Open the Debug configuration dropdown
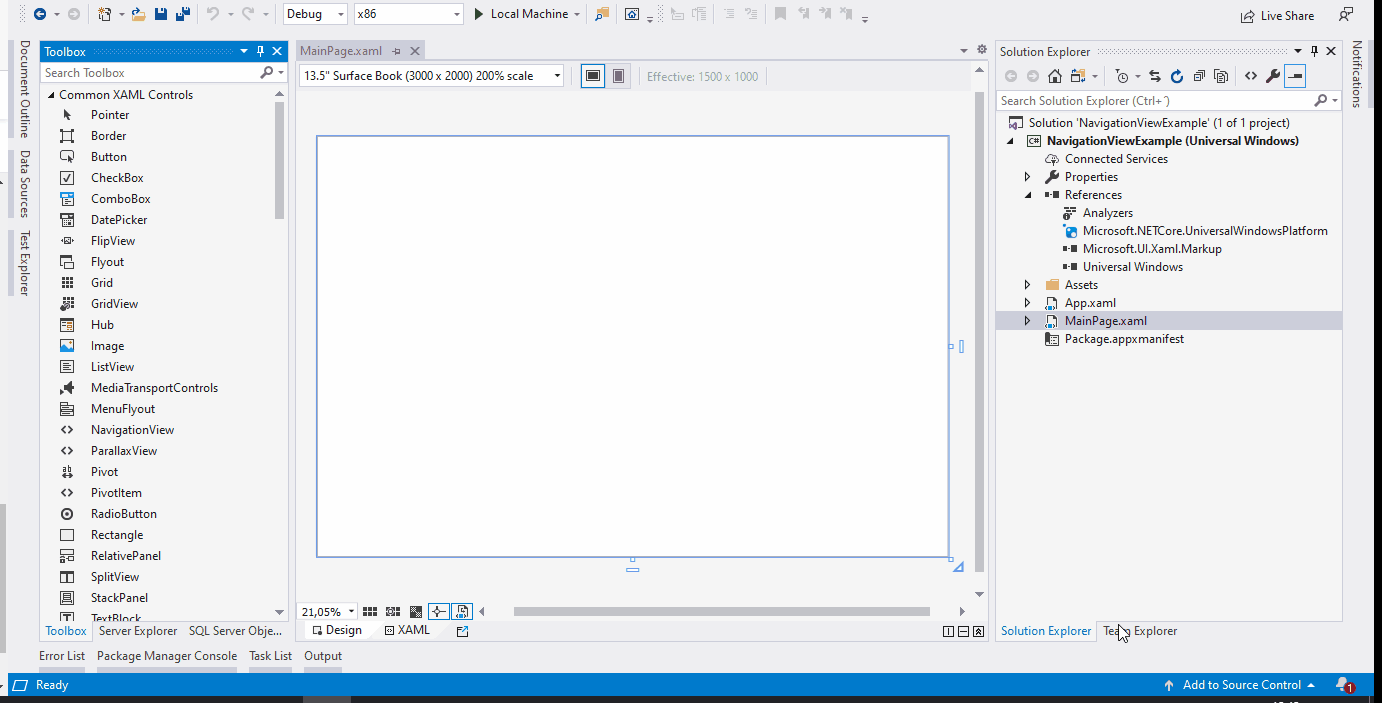1382x703 pixels. click(313, 14)
